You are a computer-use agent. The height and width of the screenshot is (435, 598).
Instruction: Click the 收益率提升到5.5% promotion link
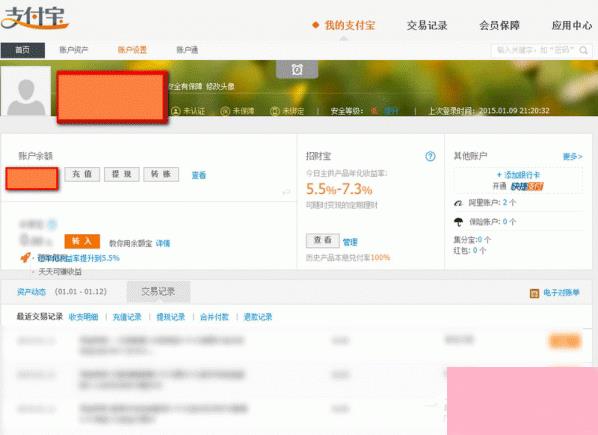(x=79, y=258)
